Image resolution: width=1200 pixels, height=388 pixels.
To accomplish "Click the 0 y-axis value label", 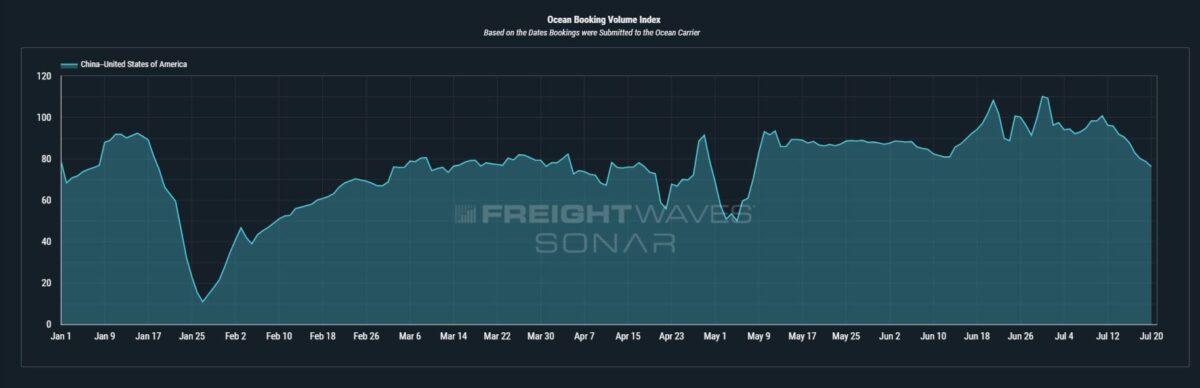I will (48, 324).
